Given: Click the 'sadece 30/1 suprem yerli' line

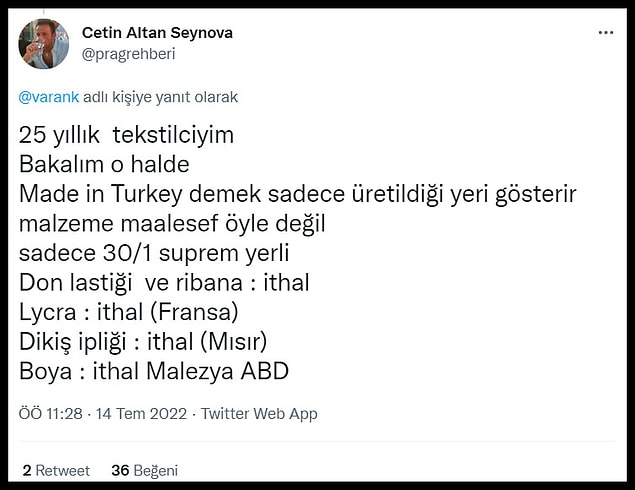Looking at the screenshot, I should [x=154, y=253].
